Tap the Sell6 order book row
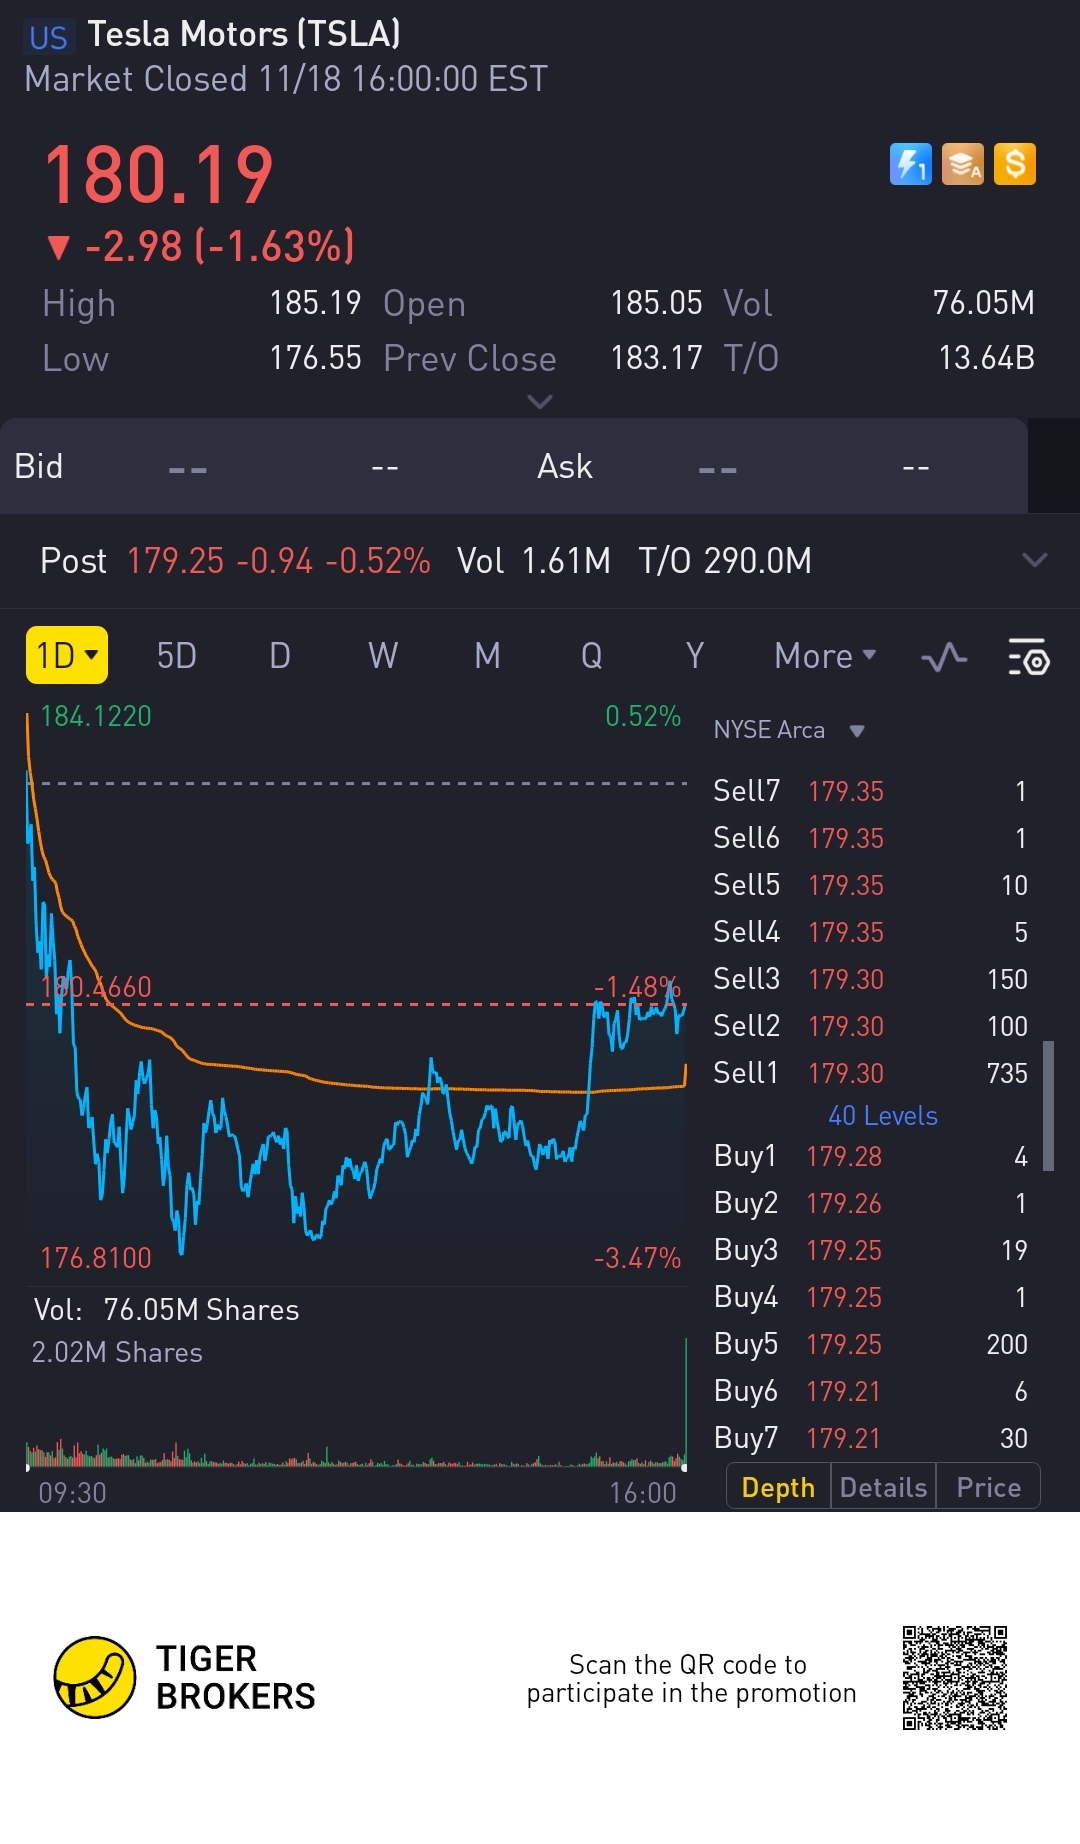1080x1844 pixels. point(870,838)
